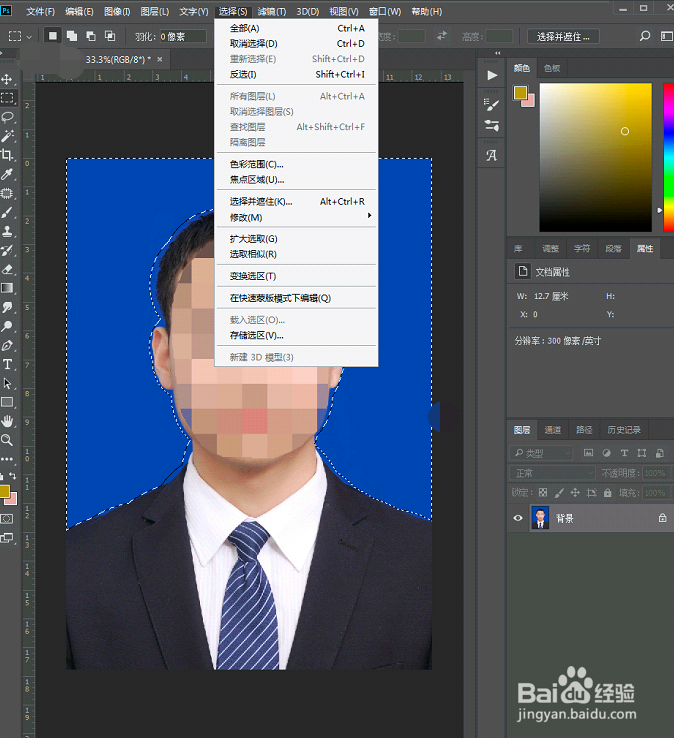The width and height of the screenshot is (674, 738).
Task: Select the Clone Stamp tool
Action: click(7, 231)
